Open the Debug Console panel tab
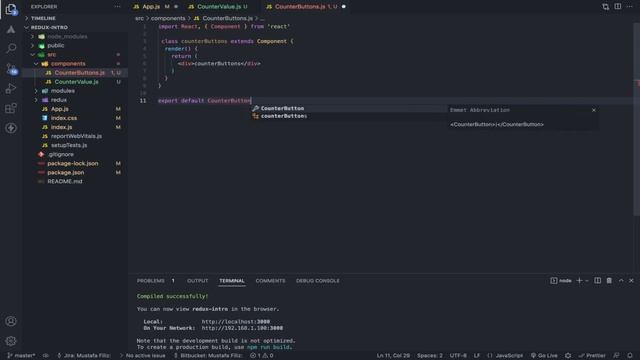The height and width of the screenshot is (360, 640). click(318, 280)
